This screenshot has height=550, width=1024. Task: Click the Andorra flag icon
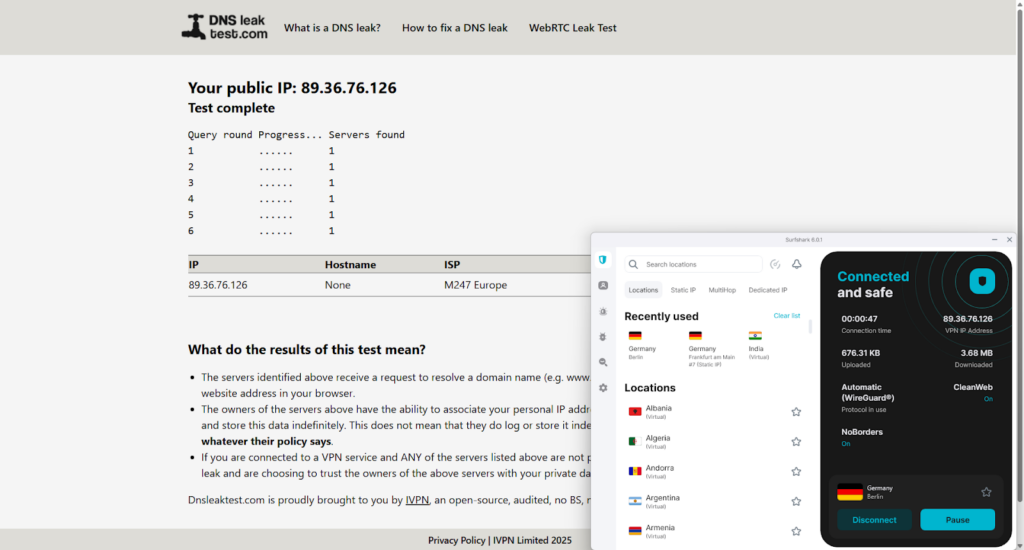pos(635,471)
